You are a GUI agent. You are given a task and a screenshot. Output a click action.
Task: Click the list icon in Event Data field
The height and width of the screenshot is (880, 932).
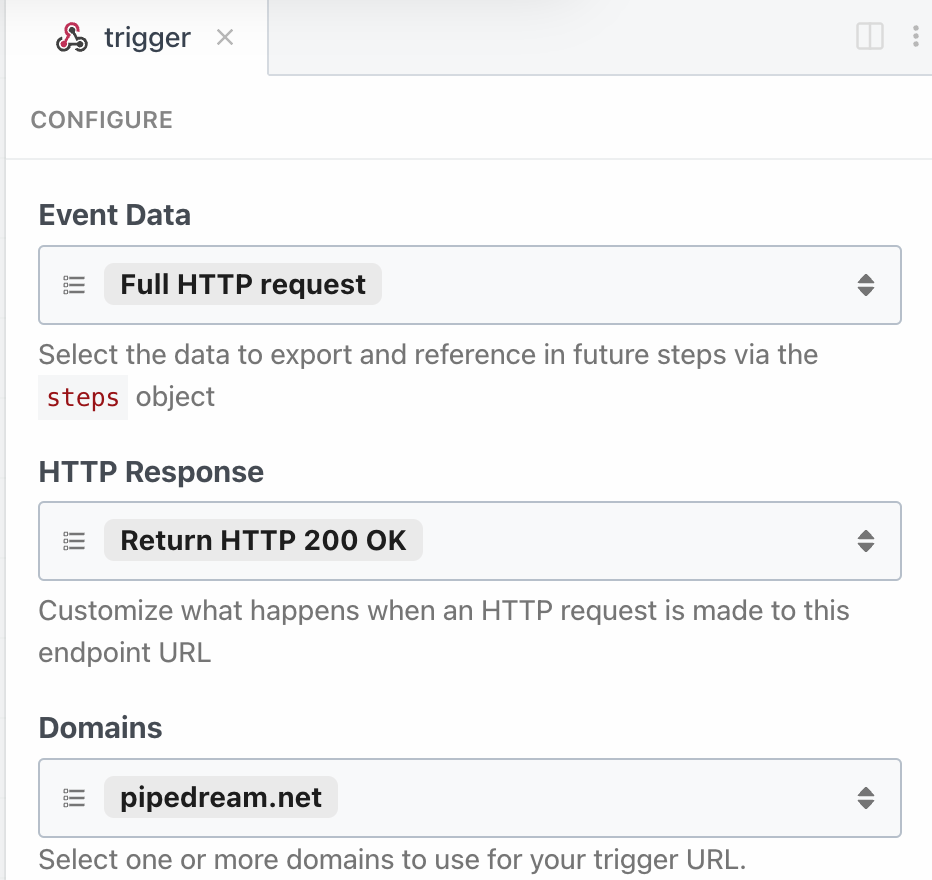pos(73,285)
